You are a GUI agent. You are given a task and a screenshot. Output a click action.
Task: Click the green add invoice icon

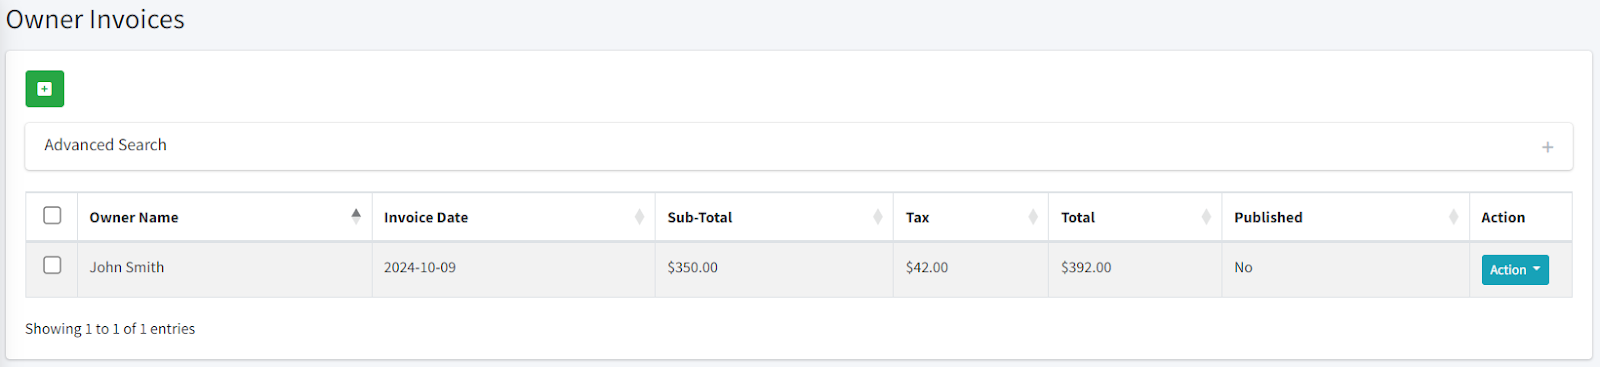point(44,89)
